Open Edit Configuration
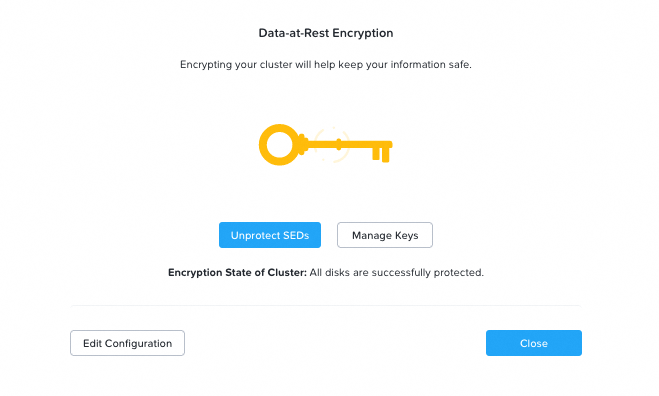The height and width of the screenshot is (396, 659). click(127, 343)
